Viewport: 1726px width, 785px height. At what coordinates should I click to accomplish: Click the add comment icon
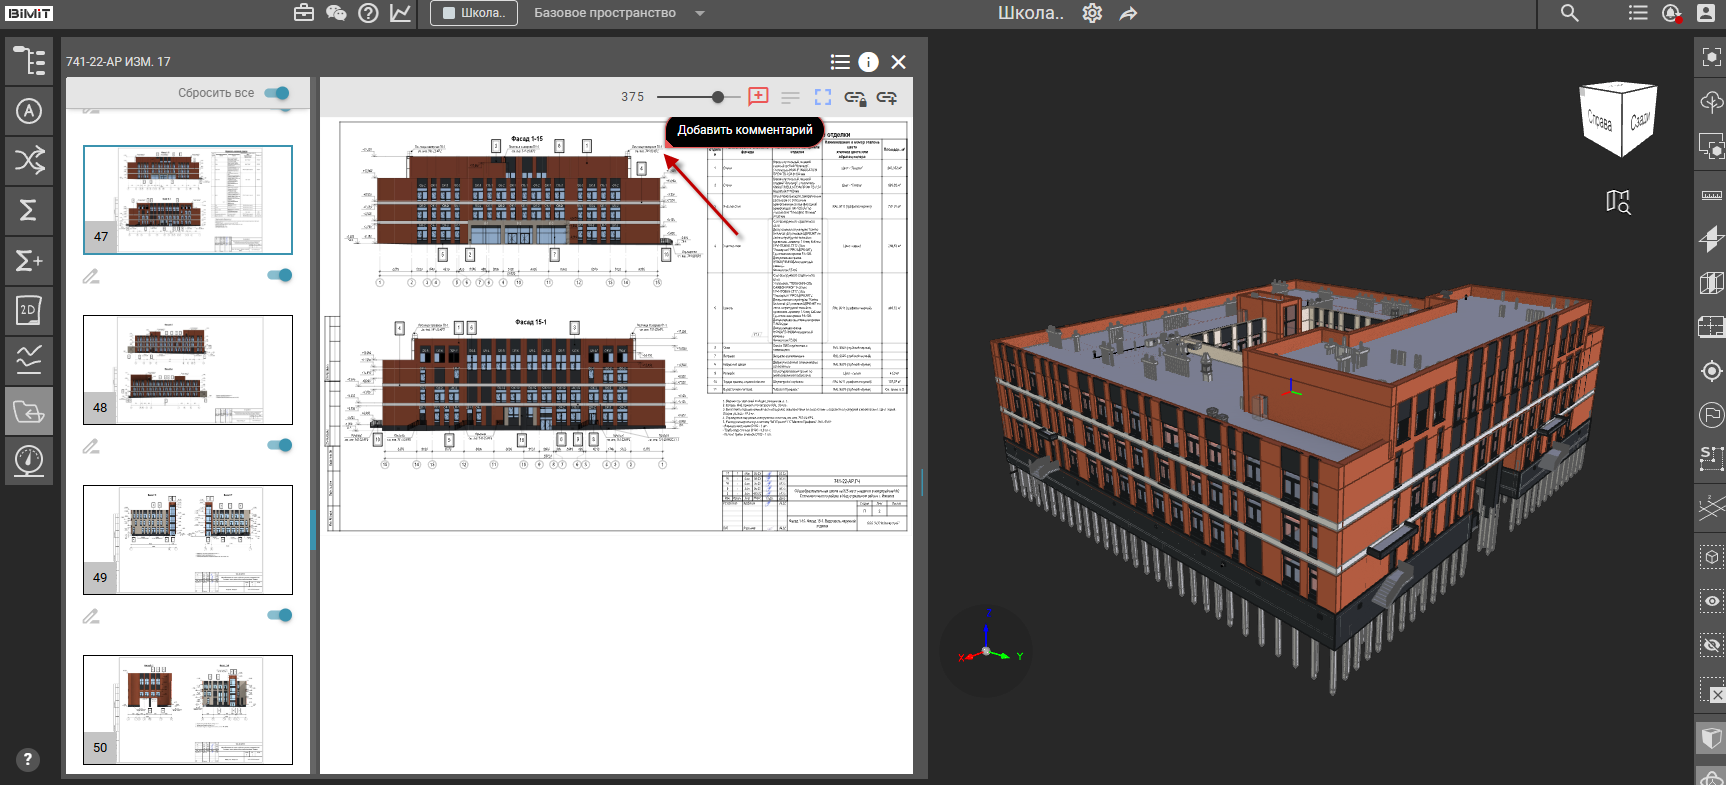click(x=759, y=97)
